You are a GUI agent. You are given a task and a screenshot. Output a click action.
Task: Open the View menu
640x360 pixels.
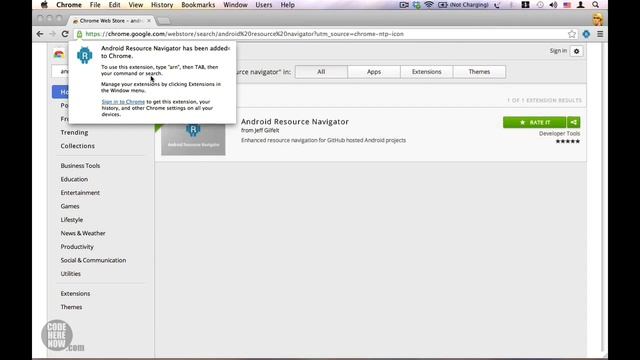pos(136,5)
